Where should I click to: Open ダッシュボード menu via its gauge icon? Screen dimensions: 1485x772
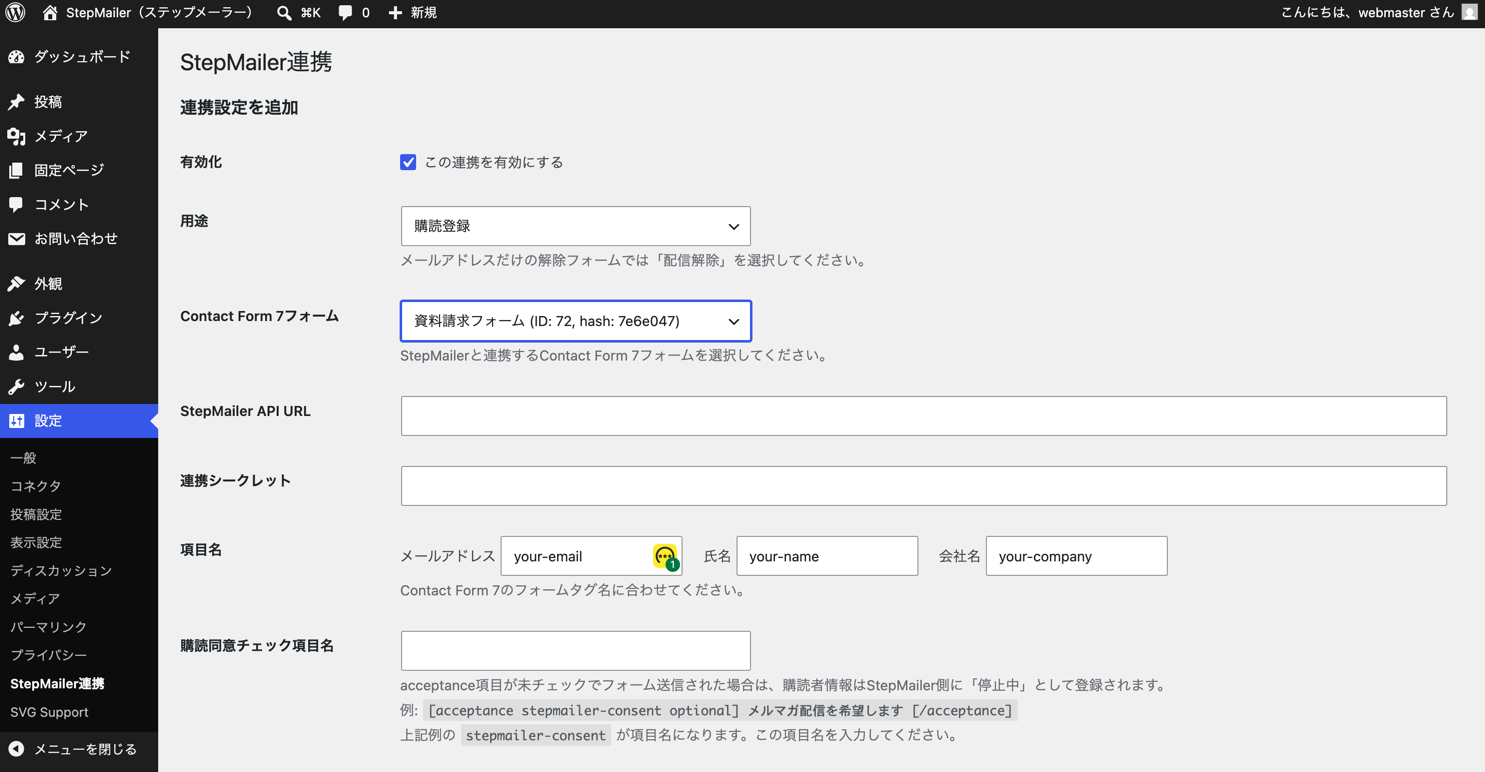click(x=16, y=57)
